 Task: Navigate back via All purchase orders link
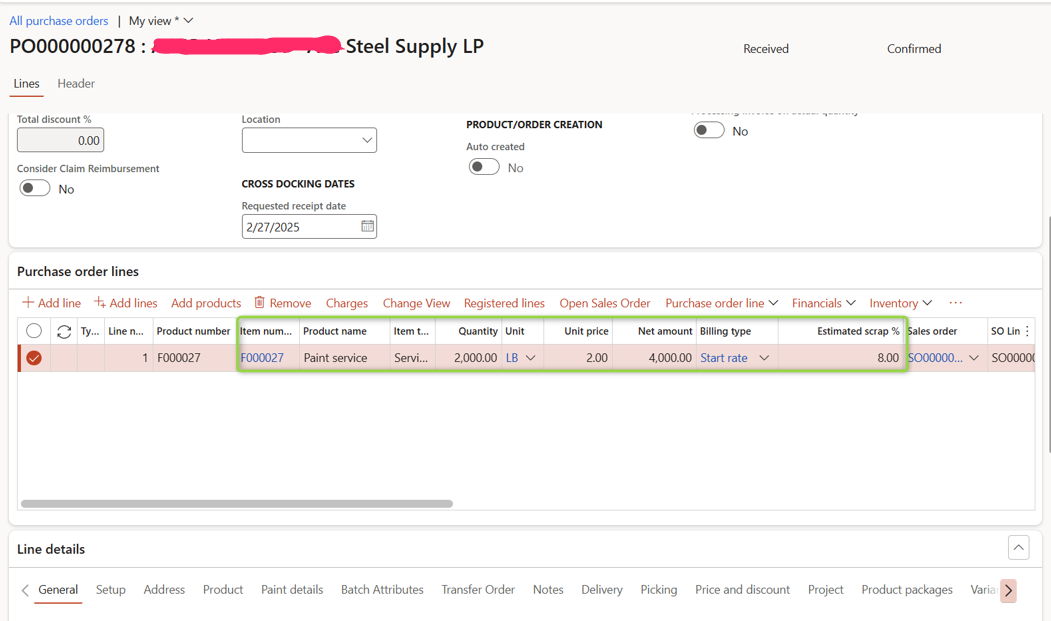coord(58,20)
